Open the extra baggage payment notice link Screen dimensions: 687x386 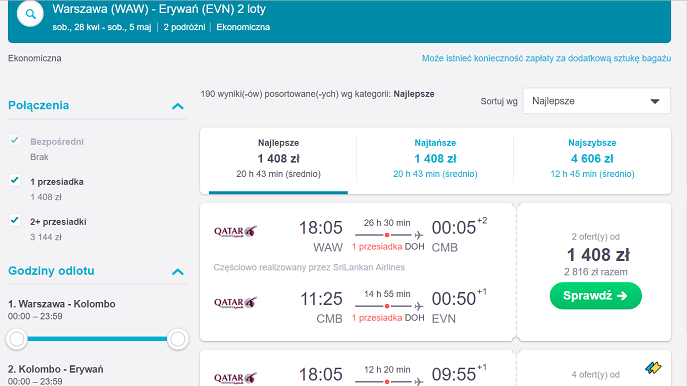(546, 58)
